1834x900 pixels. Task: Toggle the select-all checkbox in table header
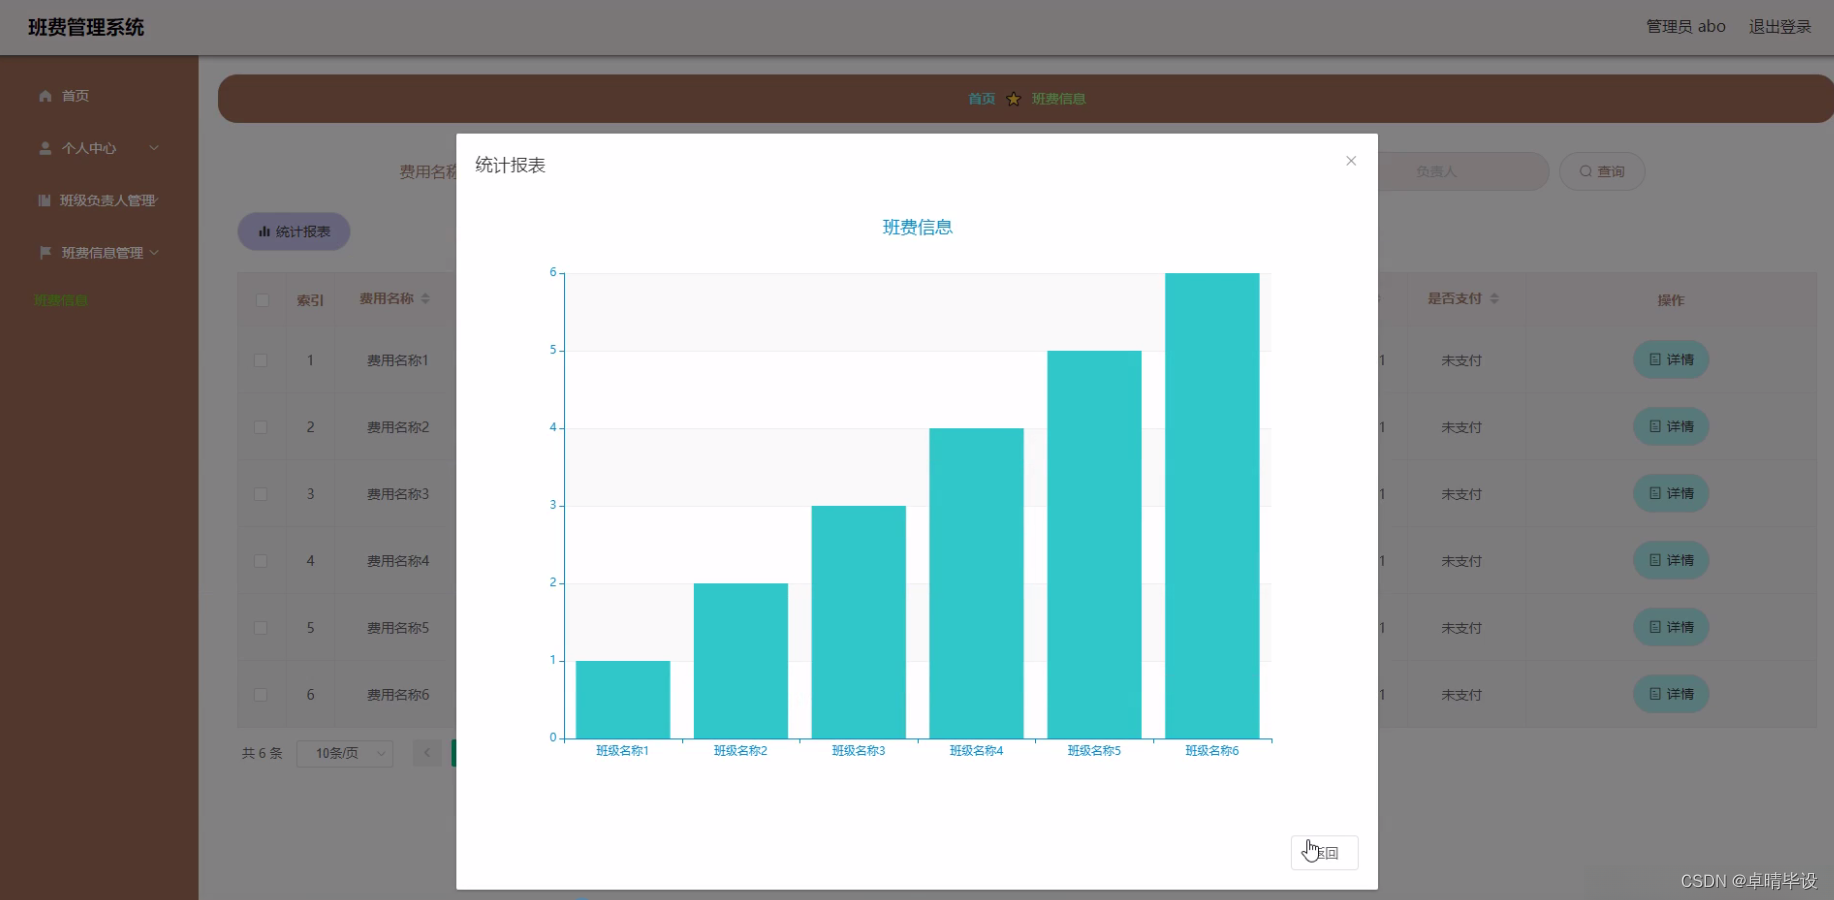pos(261,300)
